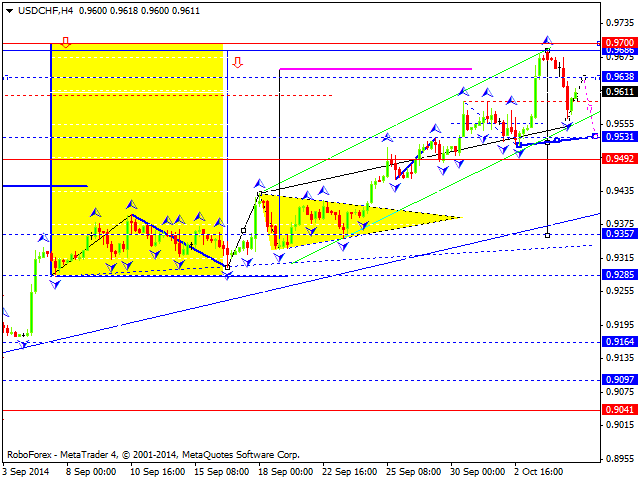Select the red 0.9492 price level label
The image size is (640, 480).
[x=620, y=158]
